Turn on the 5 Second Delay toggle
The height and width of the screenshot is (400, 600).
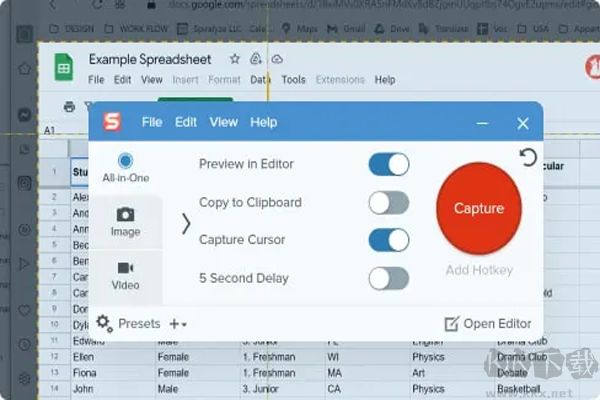[x=388, y=277]
